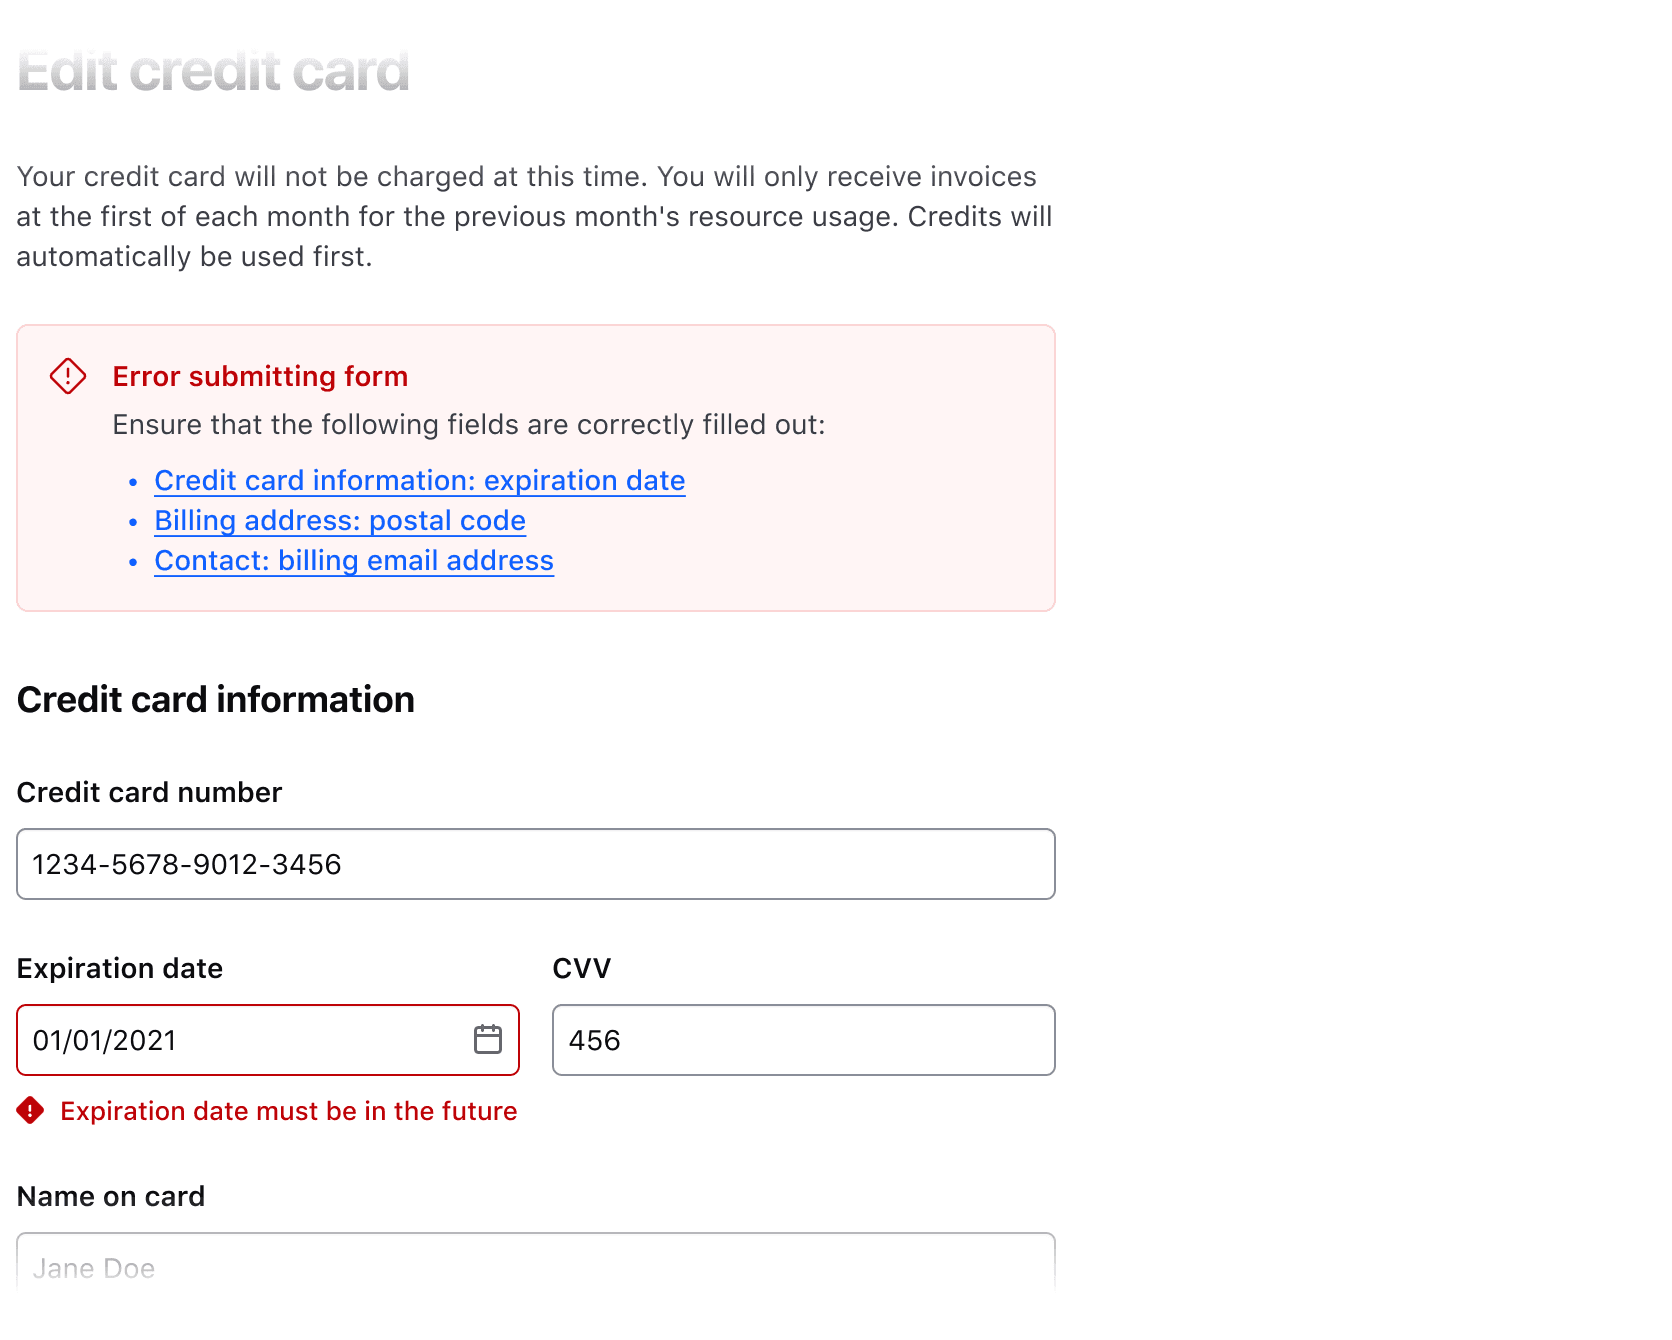Click the Error submitting form heading
The height and width of the screenshot is (1340, 1672).
pos(259,376)
